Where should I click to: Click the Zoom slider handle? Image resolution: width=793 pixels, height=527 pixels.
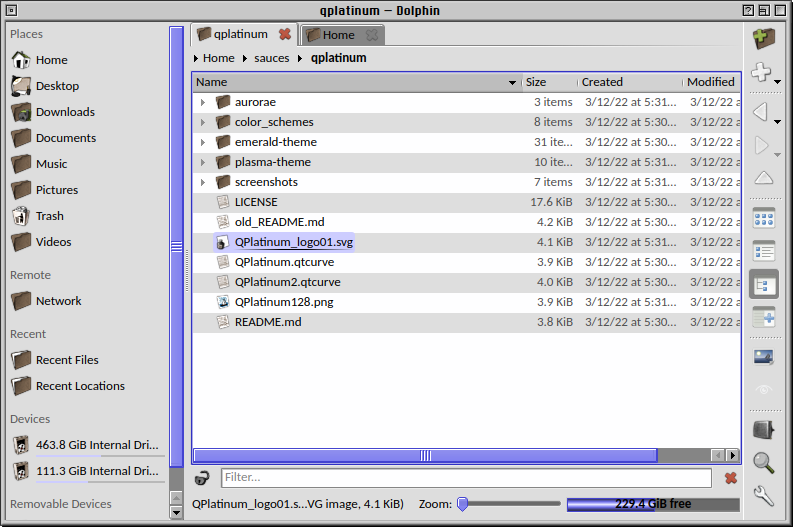point(462,504)
